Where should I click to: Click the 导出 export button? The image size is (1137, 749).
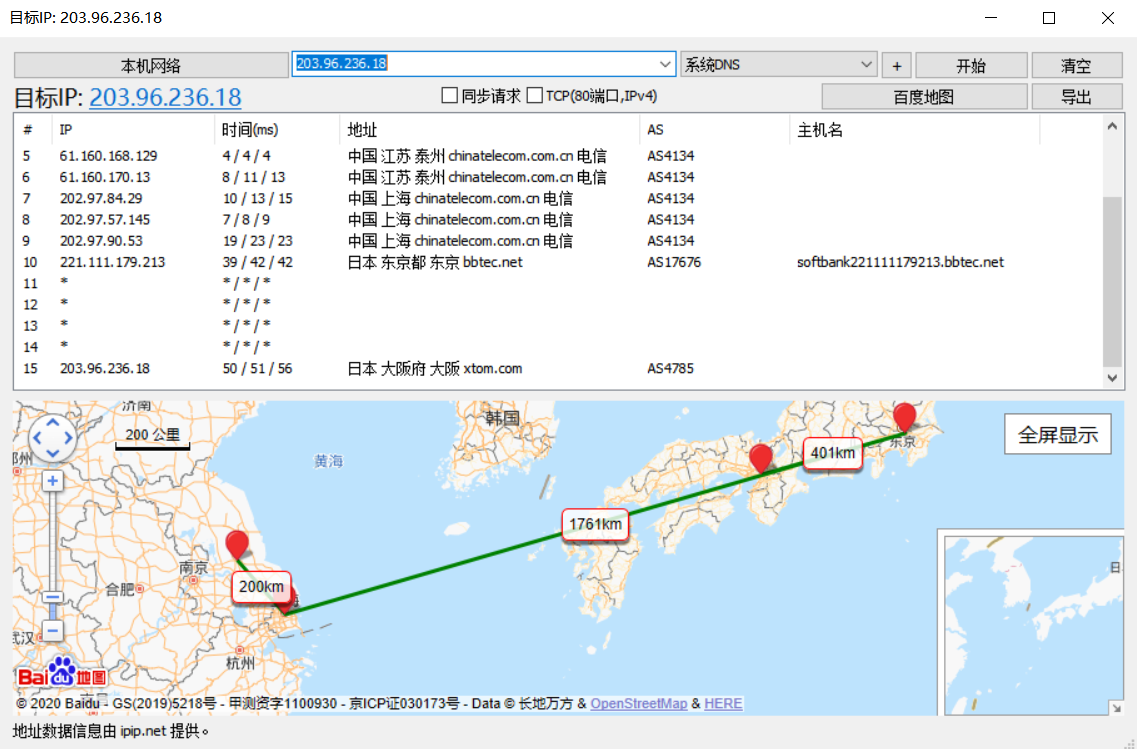pyautogui.click(x=1076, y=97)
